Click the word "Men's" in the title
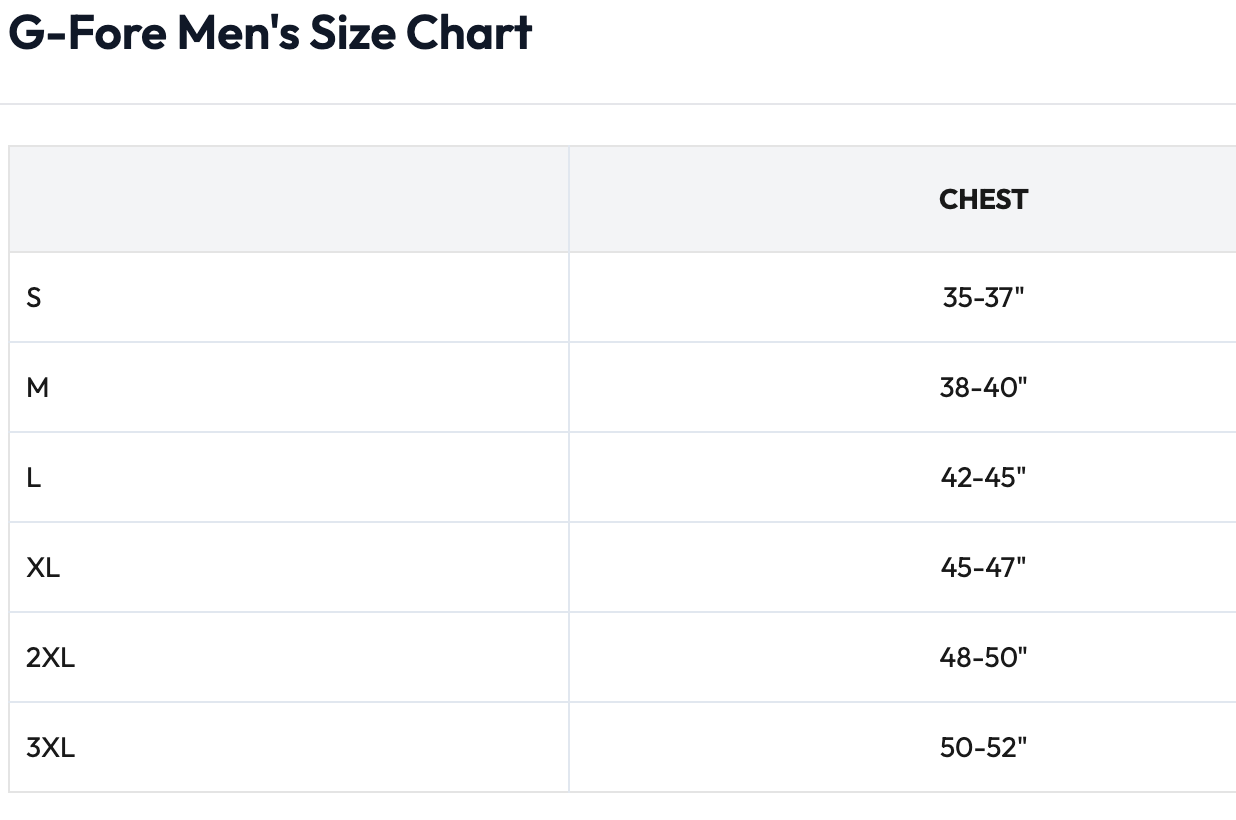The width and height of the screenshot is (1236, 820). point(237,33)
